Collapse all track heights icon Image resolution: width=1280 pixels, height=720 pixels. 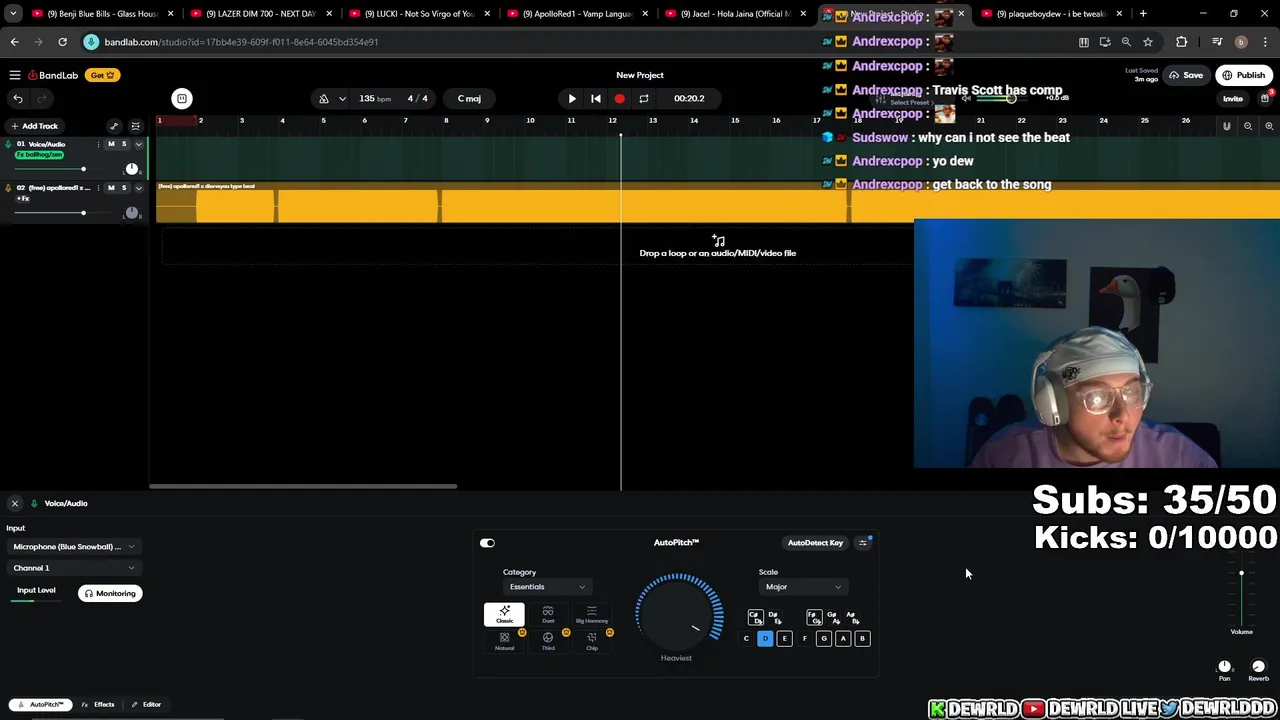(x=135, y=126)
